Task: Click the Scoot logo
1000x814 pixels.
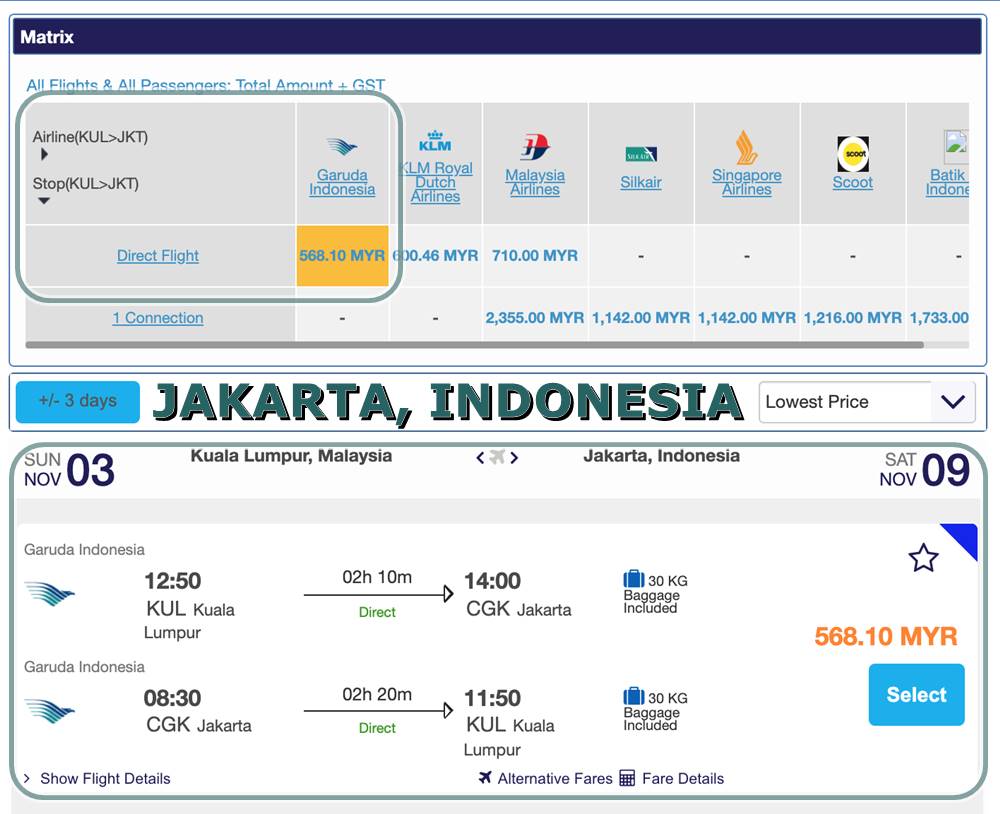Action: [853, 154]
